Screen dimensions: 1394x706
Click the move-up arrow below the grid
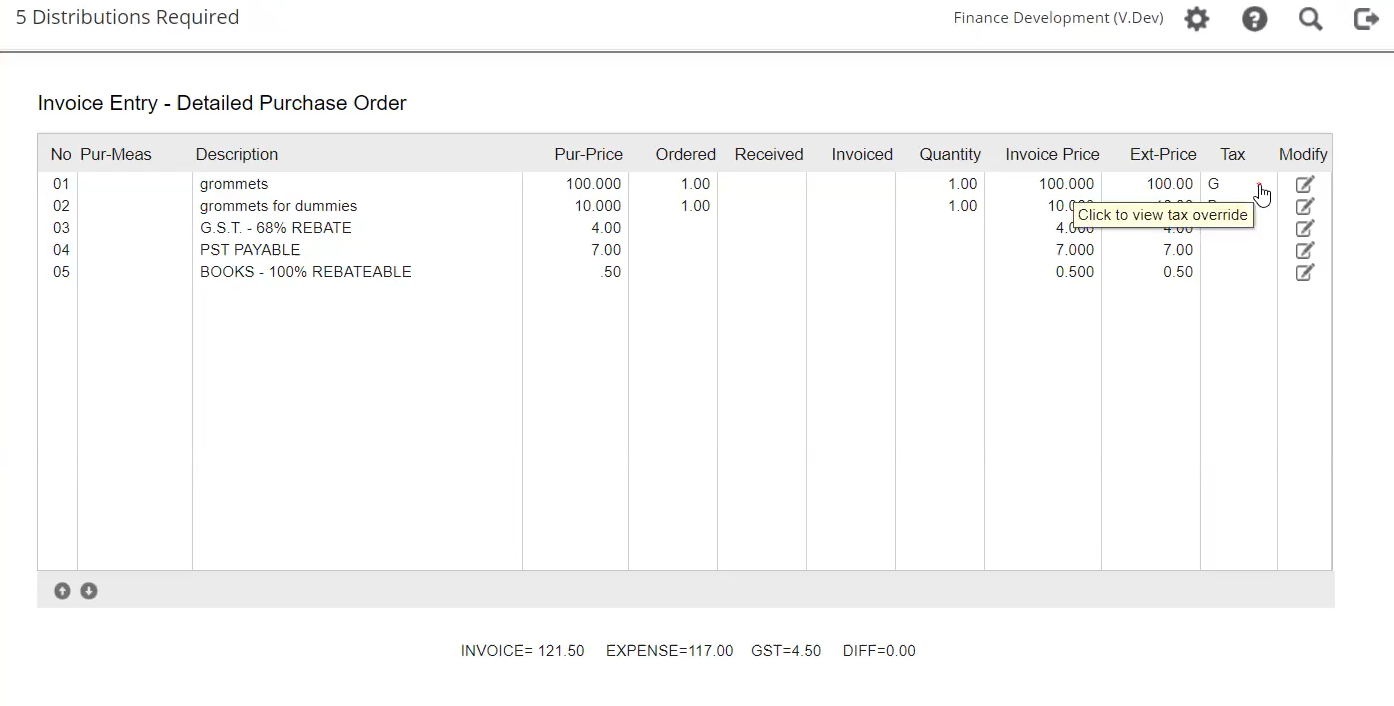point(62,590)
